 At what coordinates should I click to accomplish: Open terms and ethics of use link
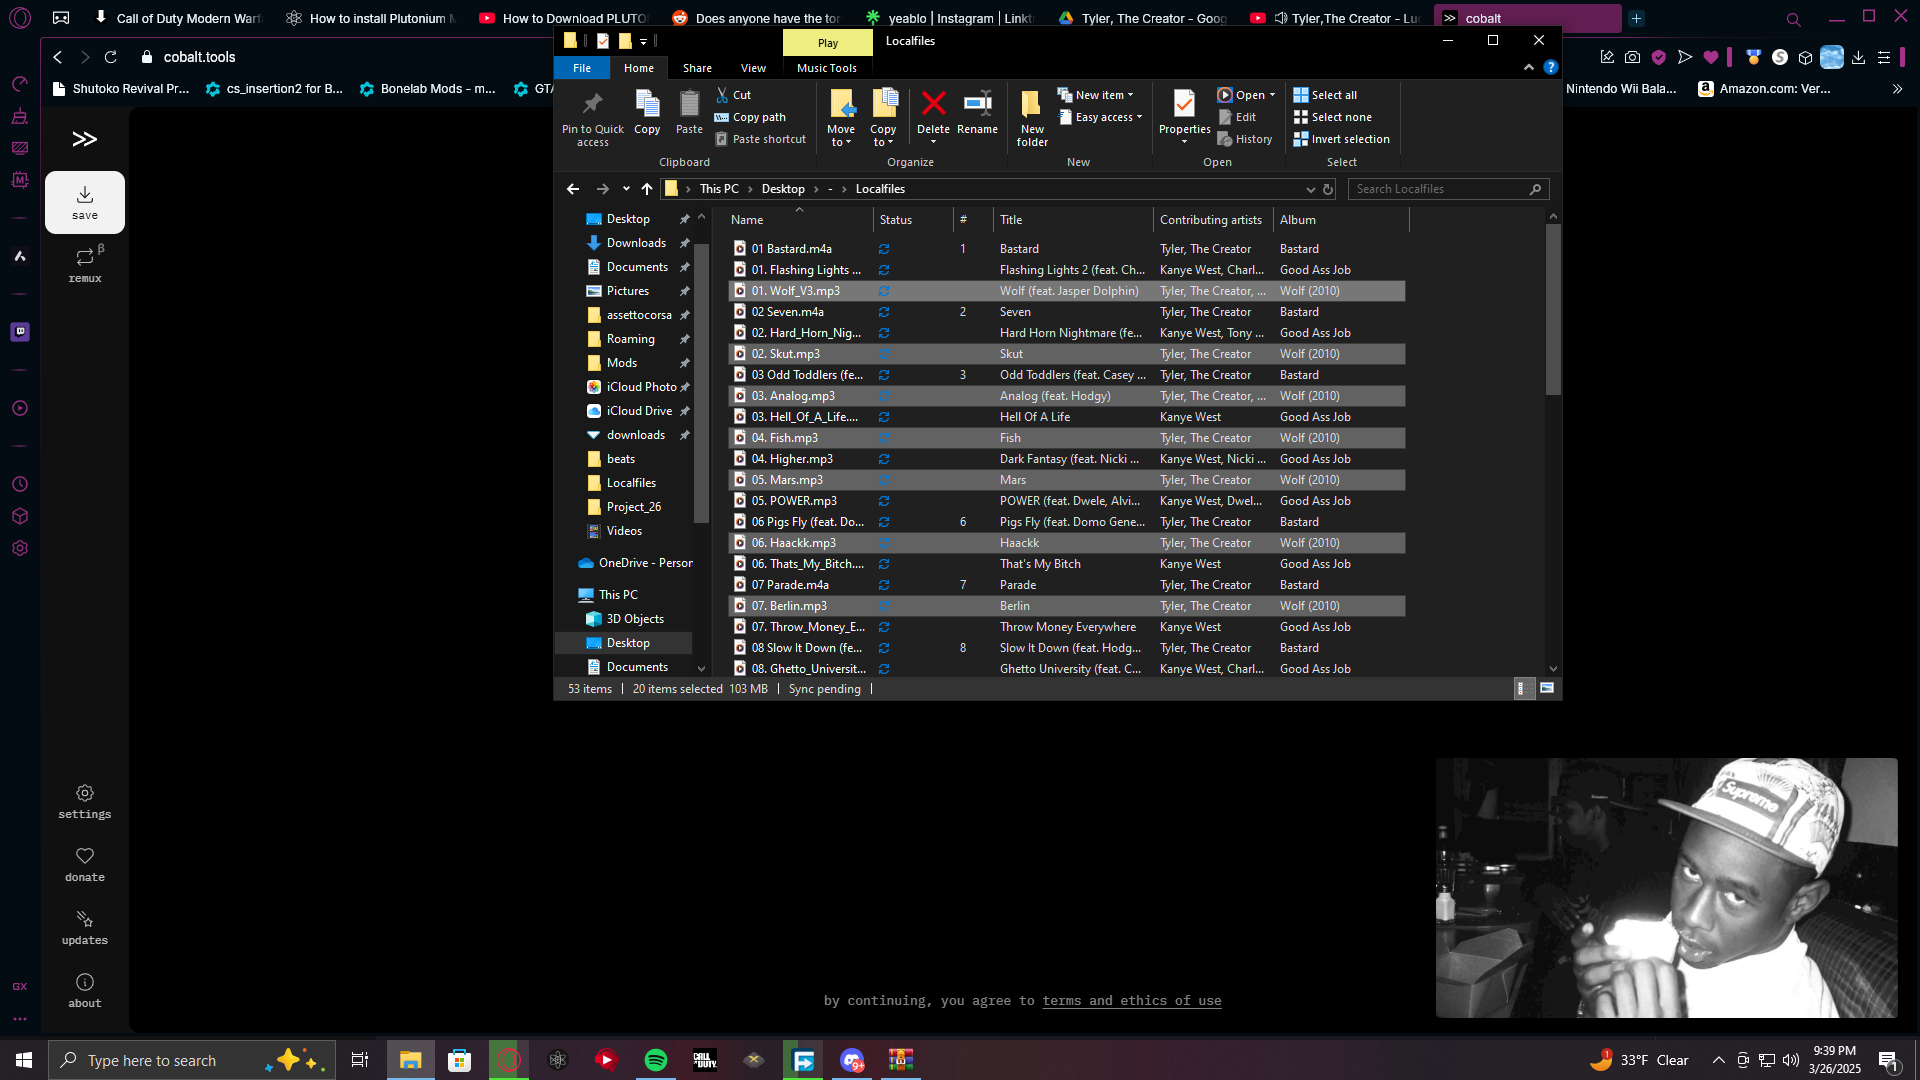(x=1131, y=1000)
